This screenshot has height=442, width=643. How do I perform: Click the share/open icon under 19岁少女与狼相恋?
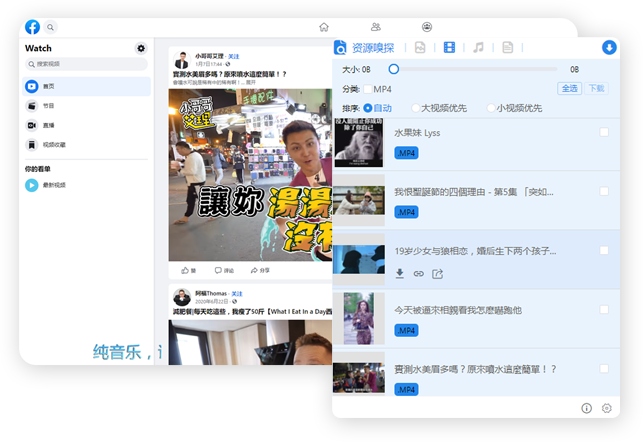(x=438, y=273)
